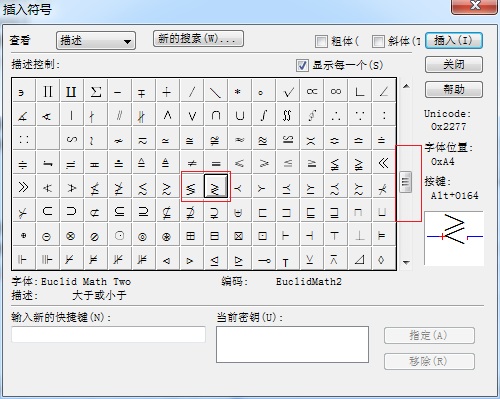This screenshot has height=399, width=500.
Task: Select the logical AND symbol
Action: pos(168,115)
